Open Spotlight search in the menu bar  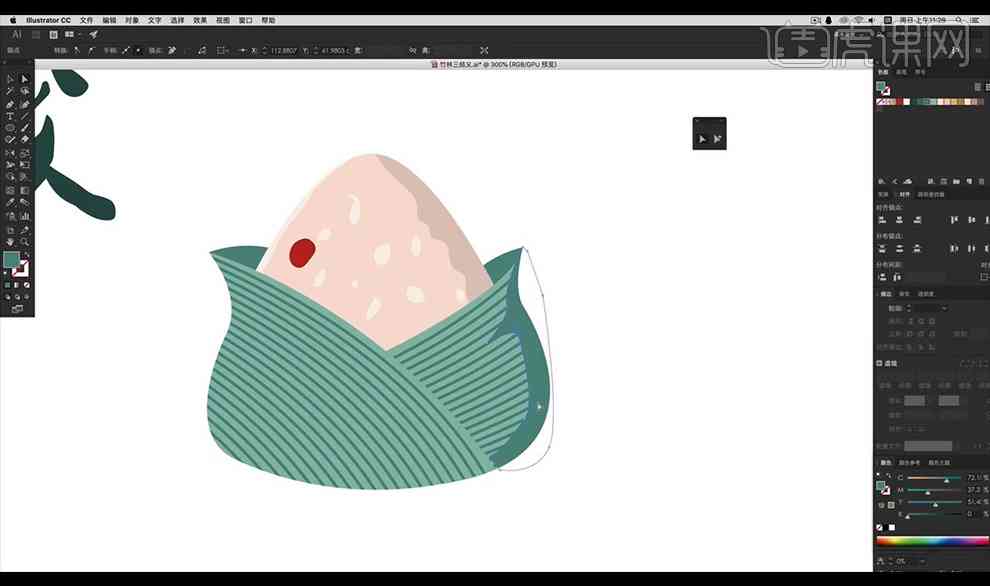(958, 20)
